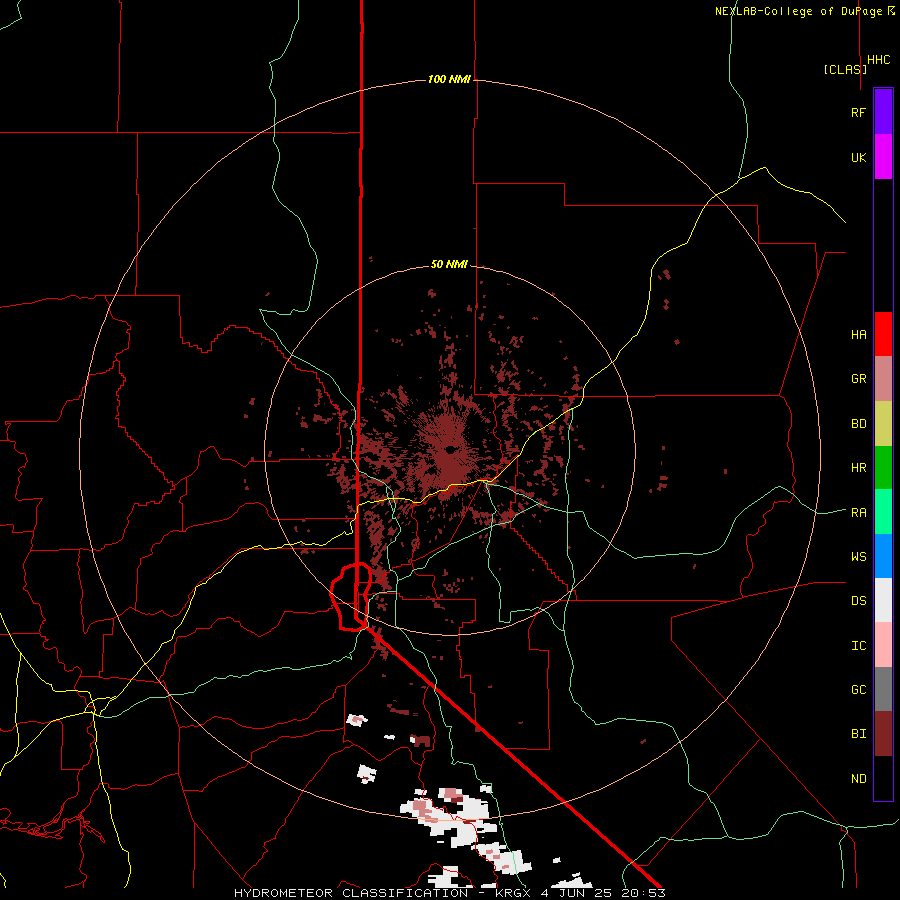Click the 100 NMI range ring label
900x900 pixels.
click(x=449, y=79)
